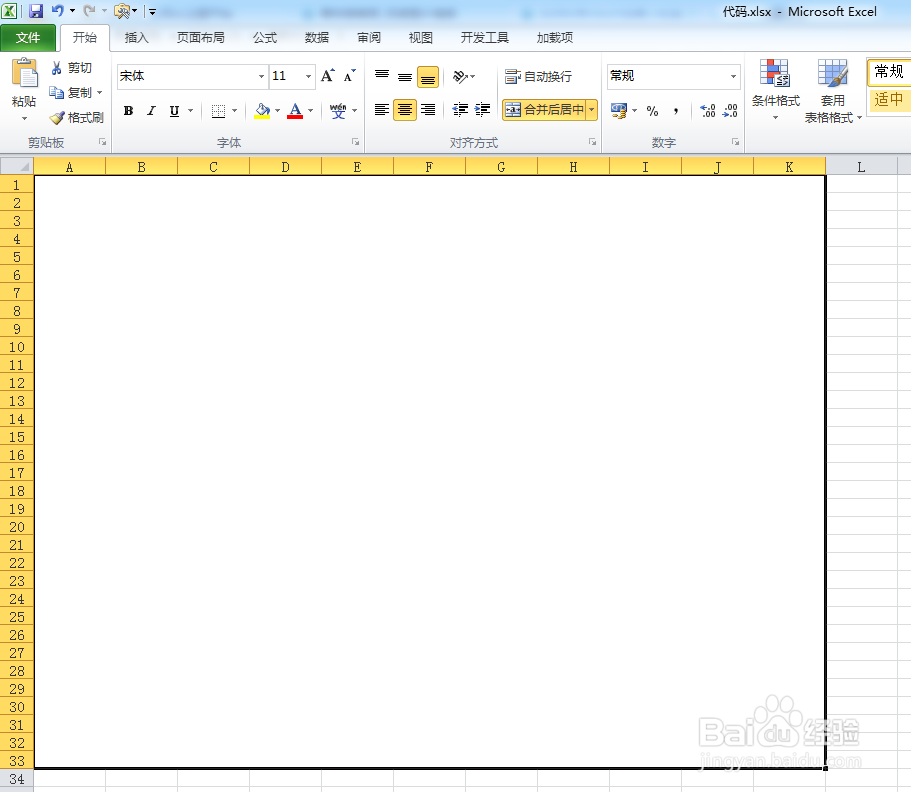This screenshot has height=792, width=911.
Task: Select the Format Painter brush
Action: coord(76,117)
